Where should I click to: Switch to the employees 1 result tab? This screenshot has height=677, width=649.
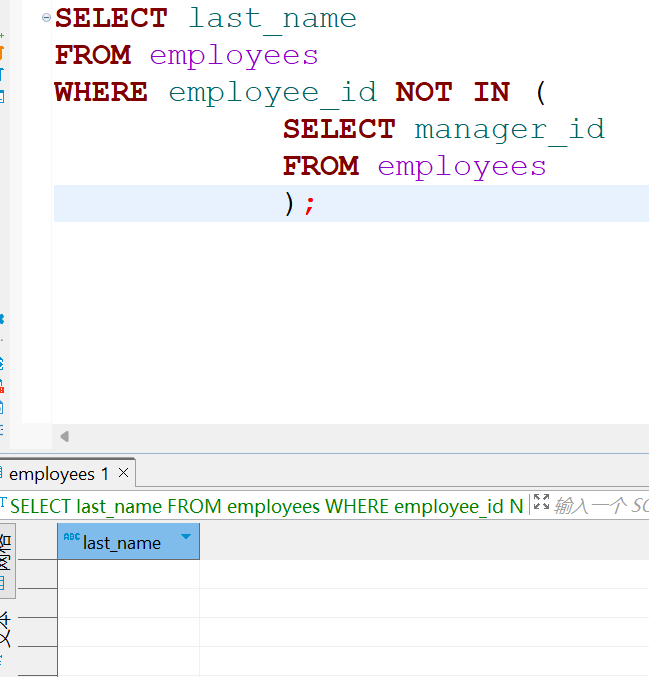[x=58, y=474]
